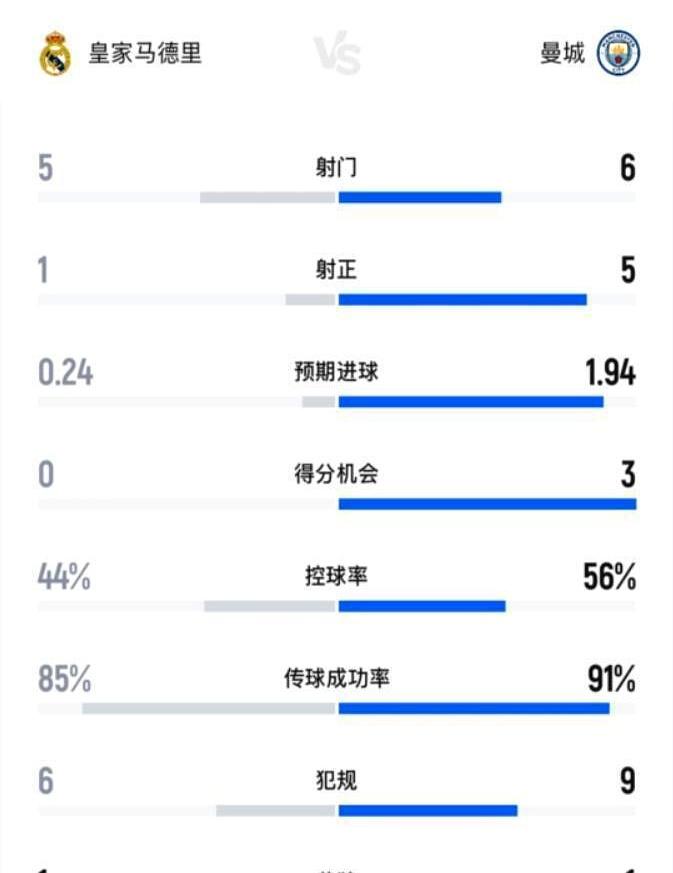Click the 56% possession value
This screenshot has height=873, width=673.
(609, 577)
